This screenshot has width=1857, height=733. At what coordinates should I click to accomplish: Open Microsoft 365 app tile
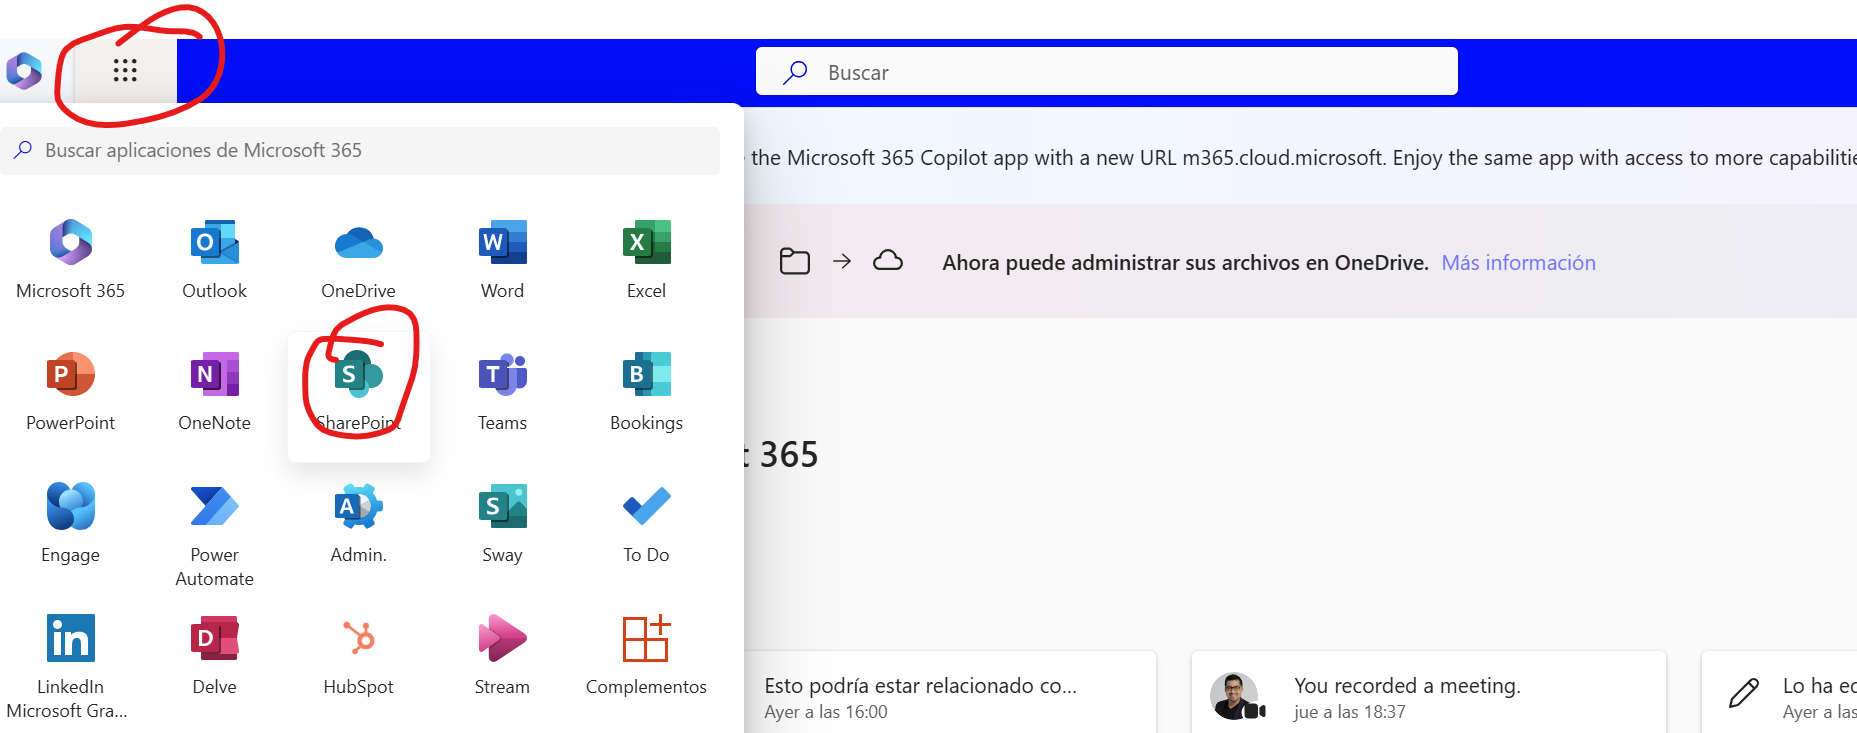click(71, 260)
